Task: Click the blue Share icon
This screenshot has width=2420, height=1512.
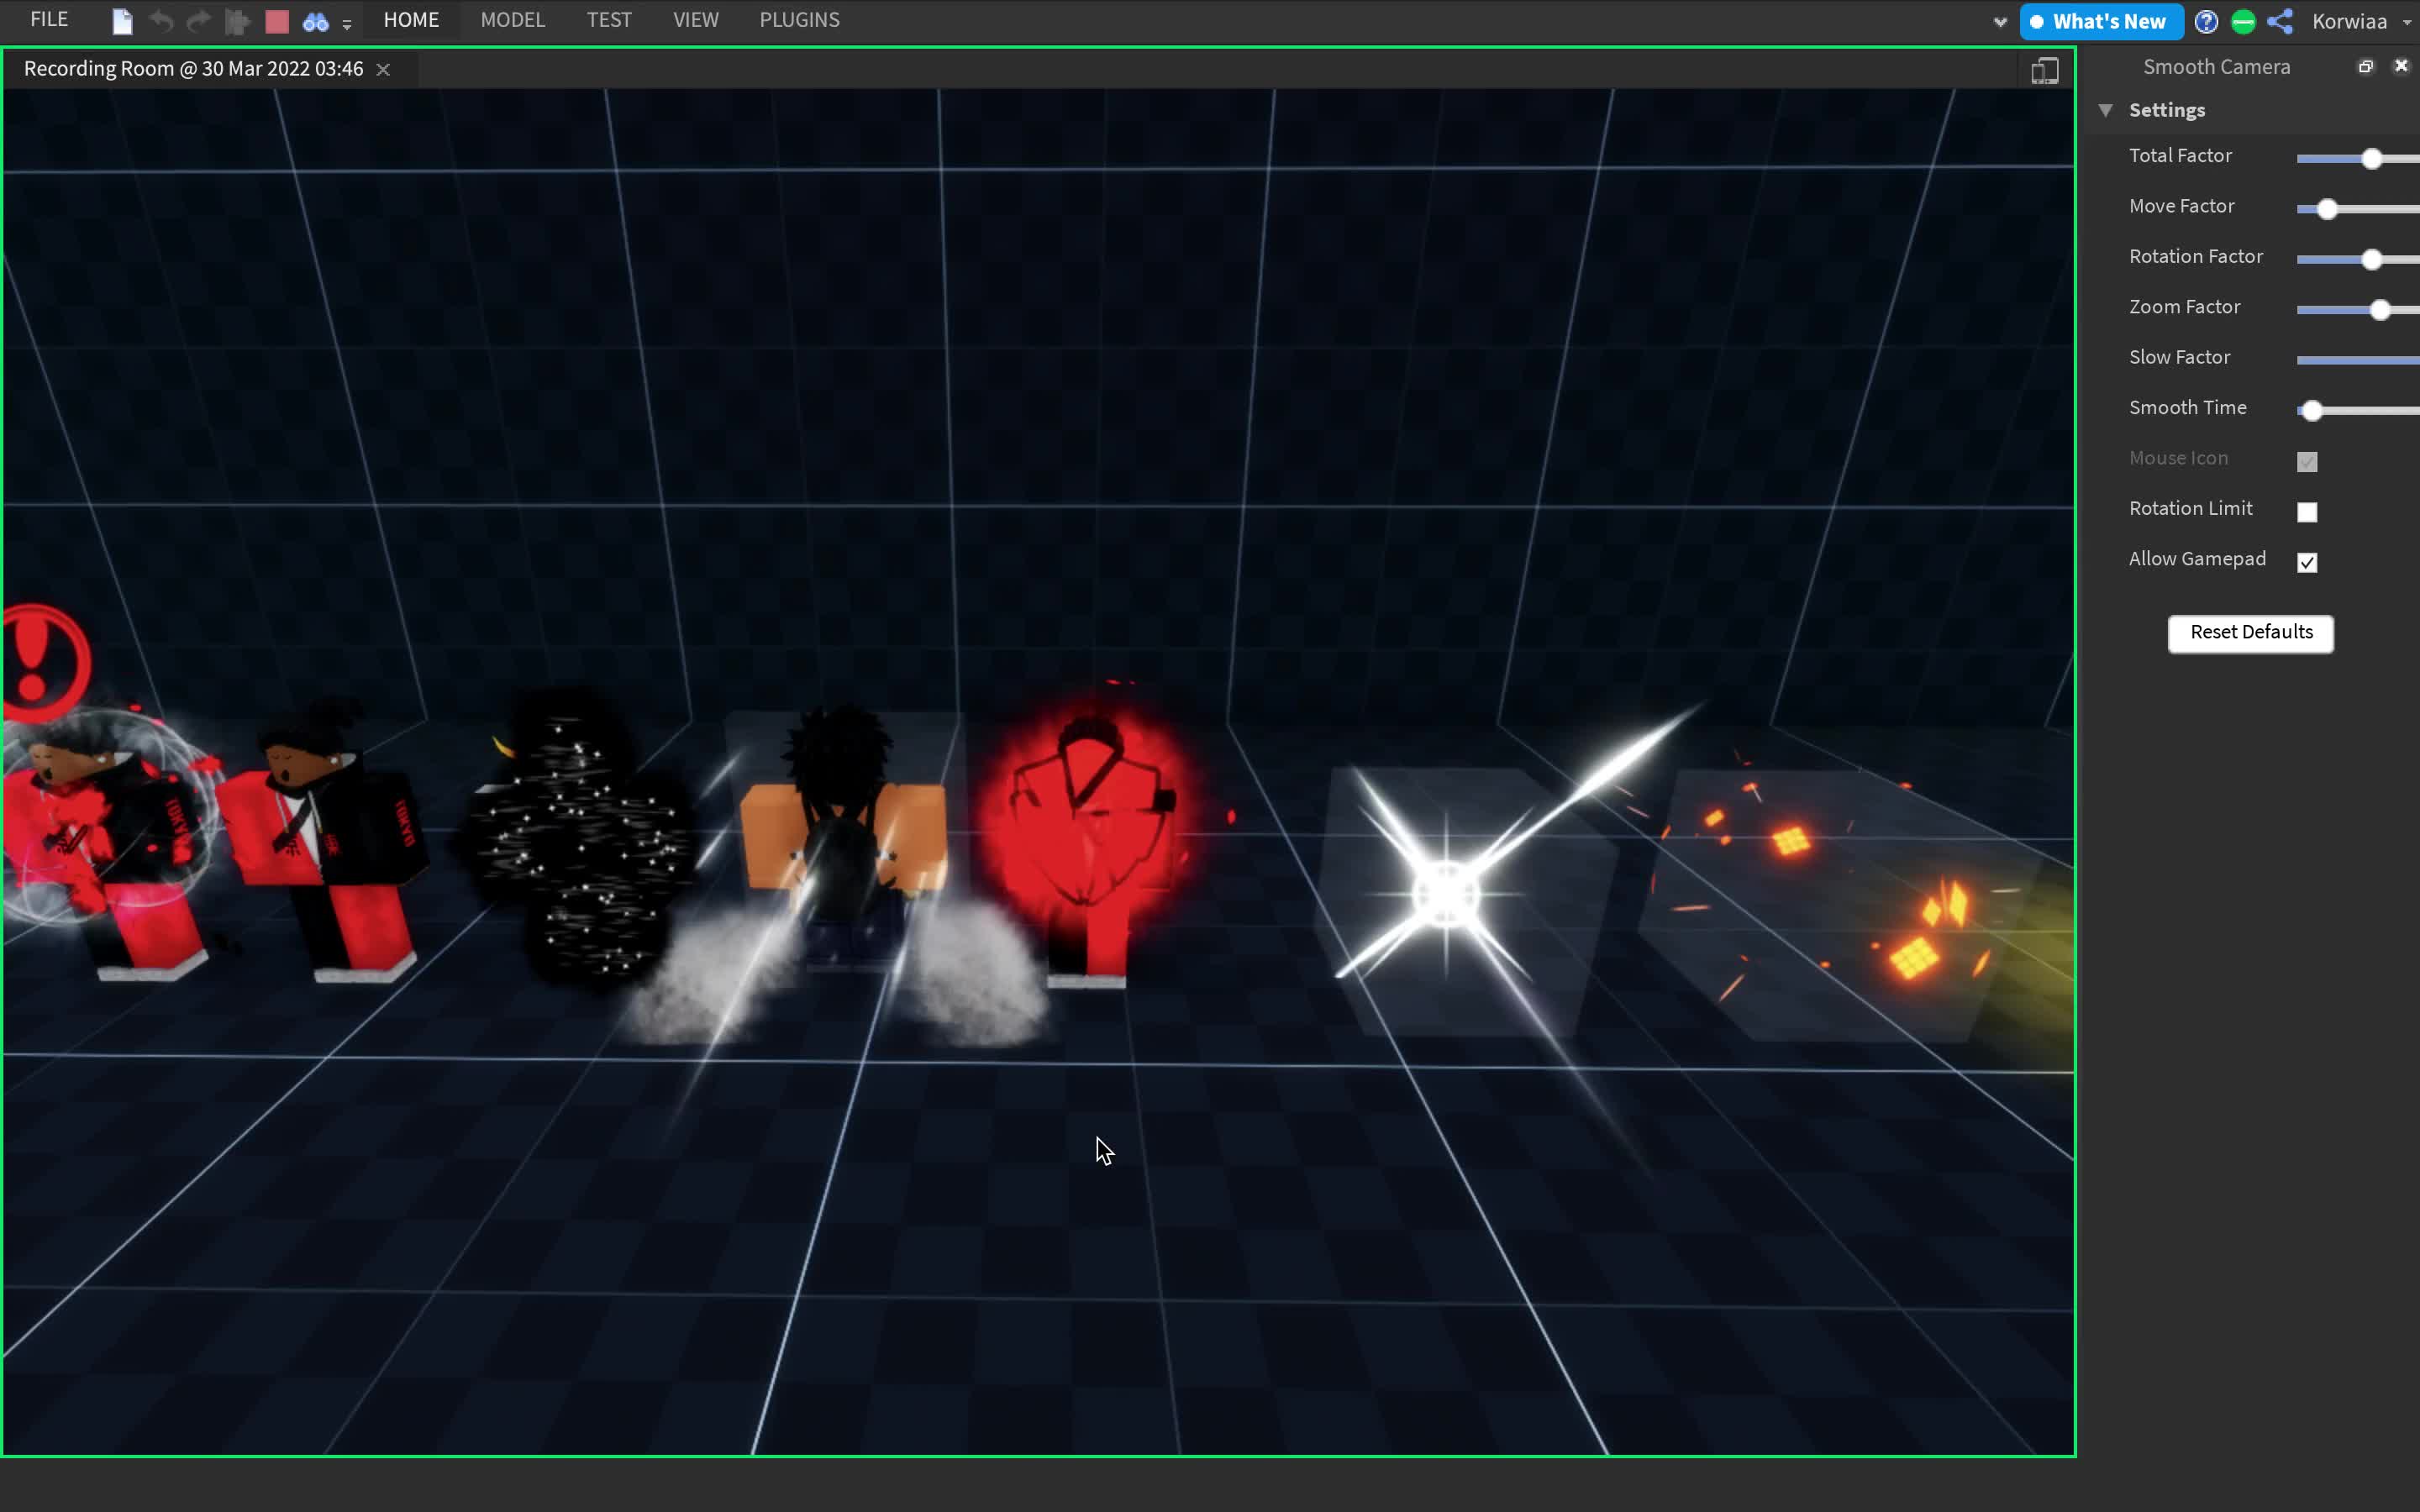Action: (x=2280, y=21)
